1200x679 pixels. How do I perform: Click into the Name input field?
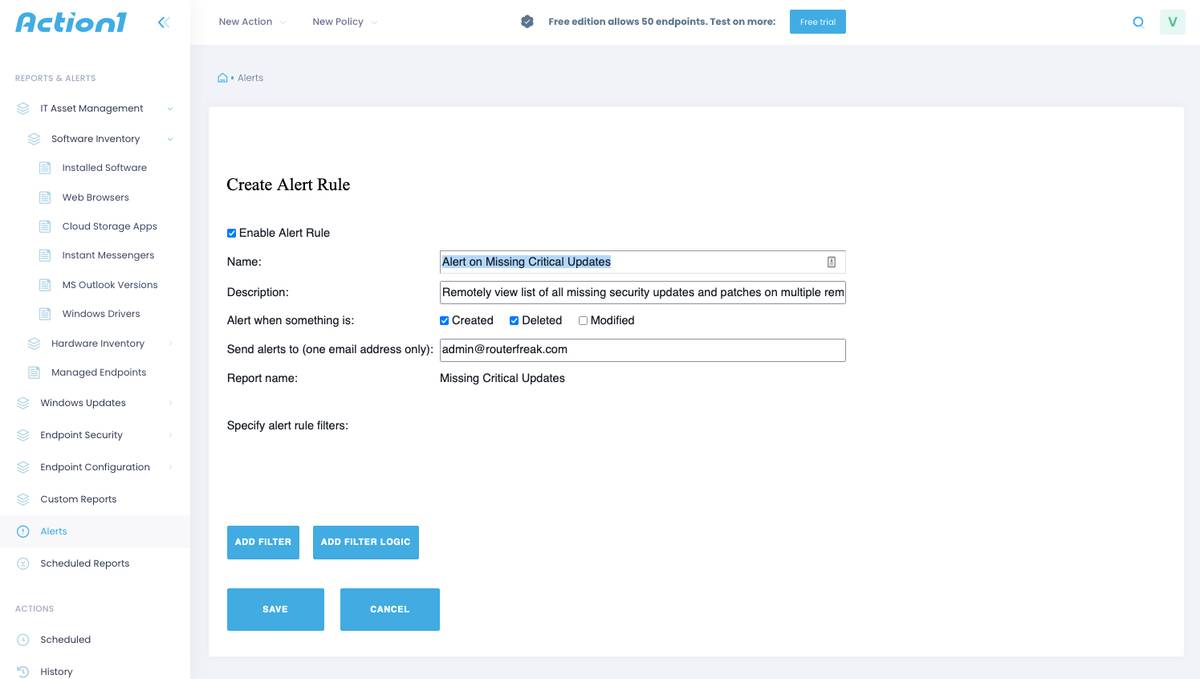[642, 262]
